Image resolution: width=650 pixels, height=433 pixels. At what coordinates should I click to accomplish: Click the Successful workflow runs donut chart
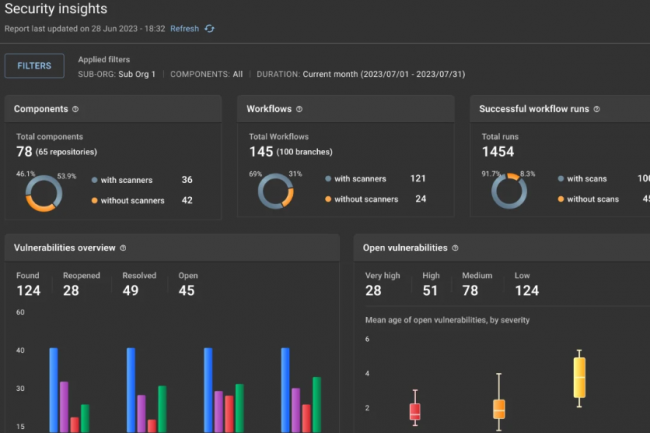pos(507,191)
